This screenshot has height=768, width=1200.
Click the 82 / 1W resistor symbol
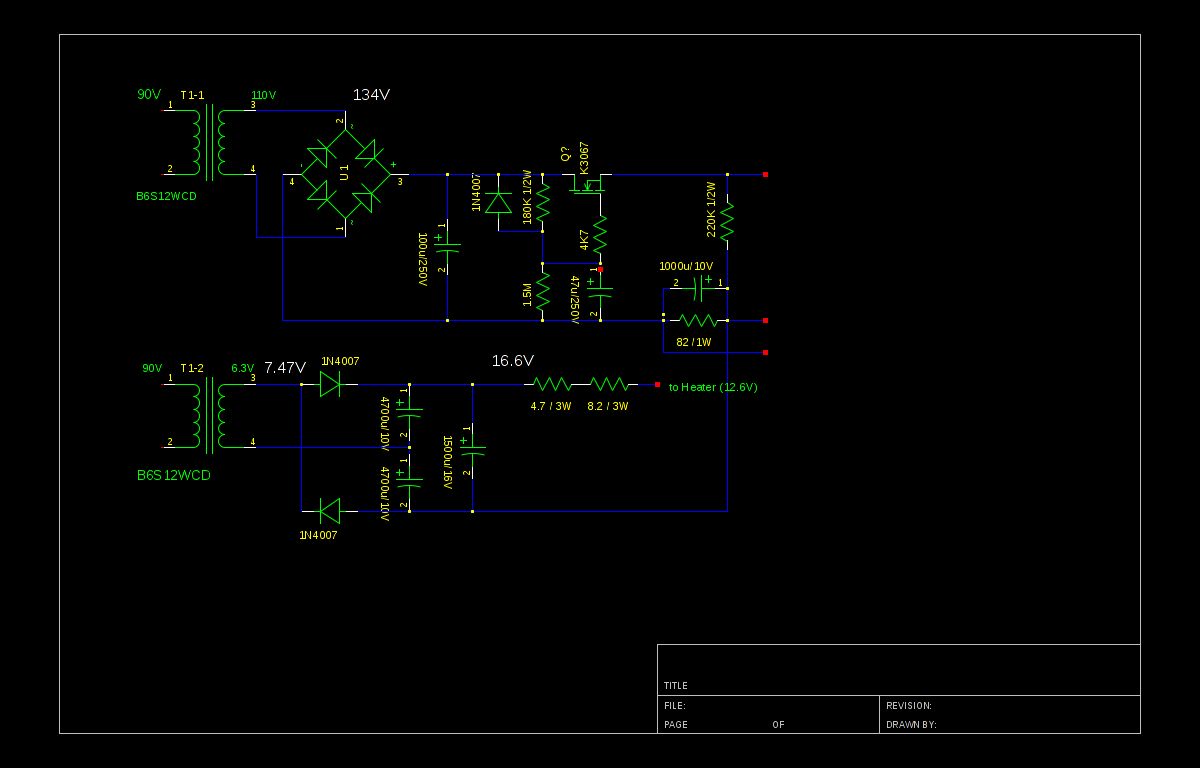pyautogui.click(x=698, y=320)
